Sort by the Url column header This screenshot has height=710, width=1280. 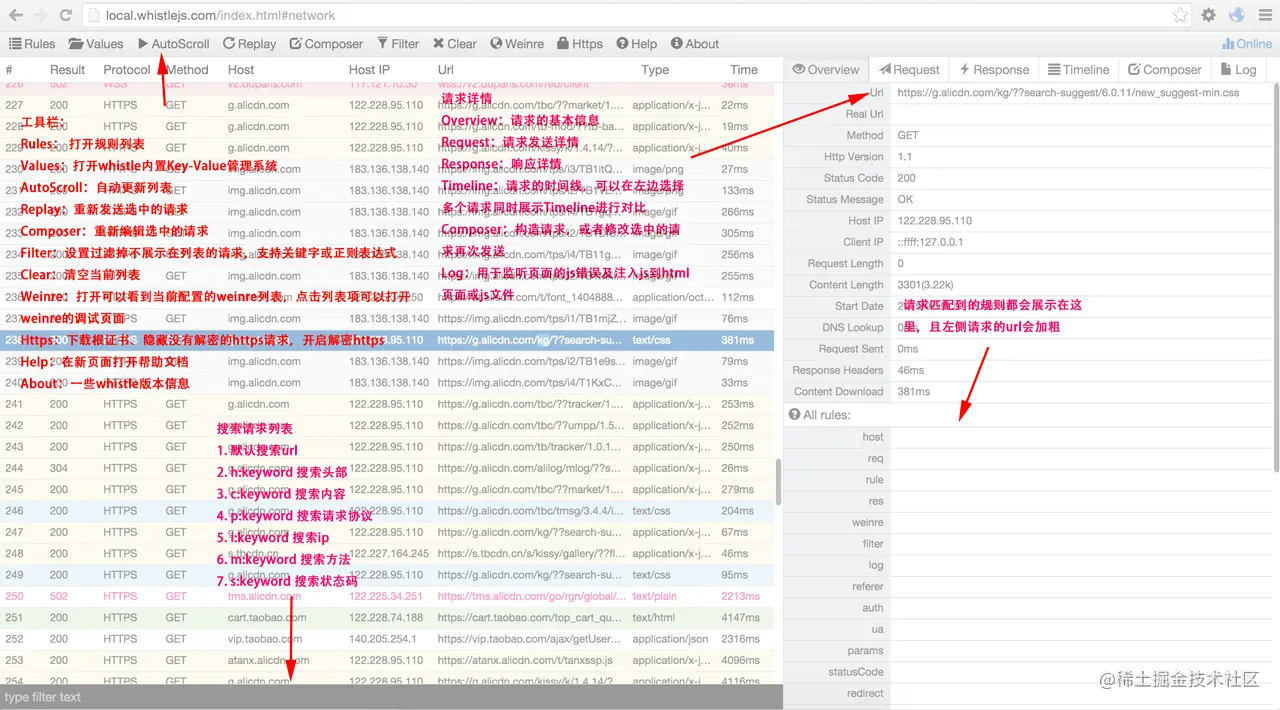pos(446,70)
